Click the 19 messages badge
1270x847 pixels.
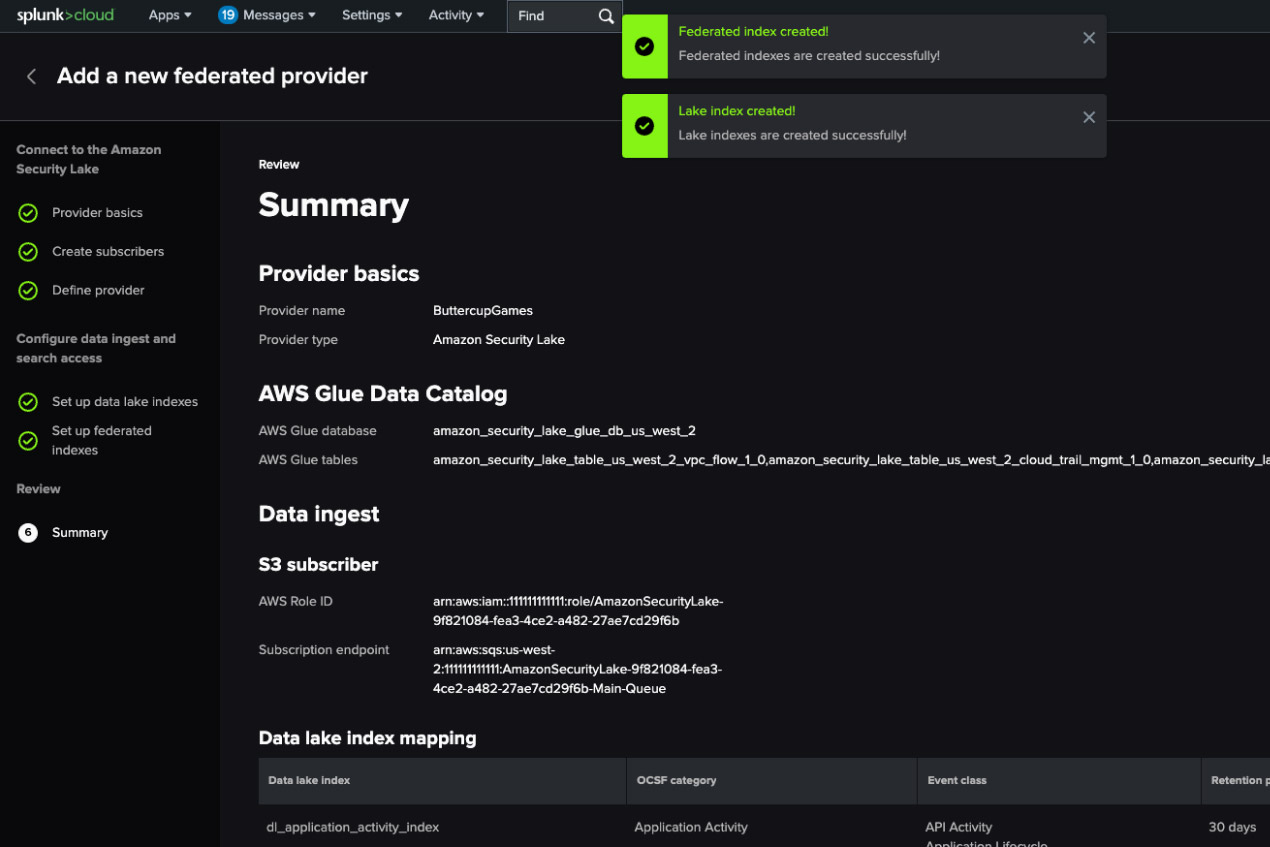click(228, 15)
